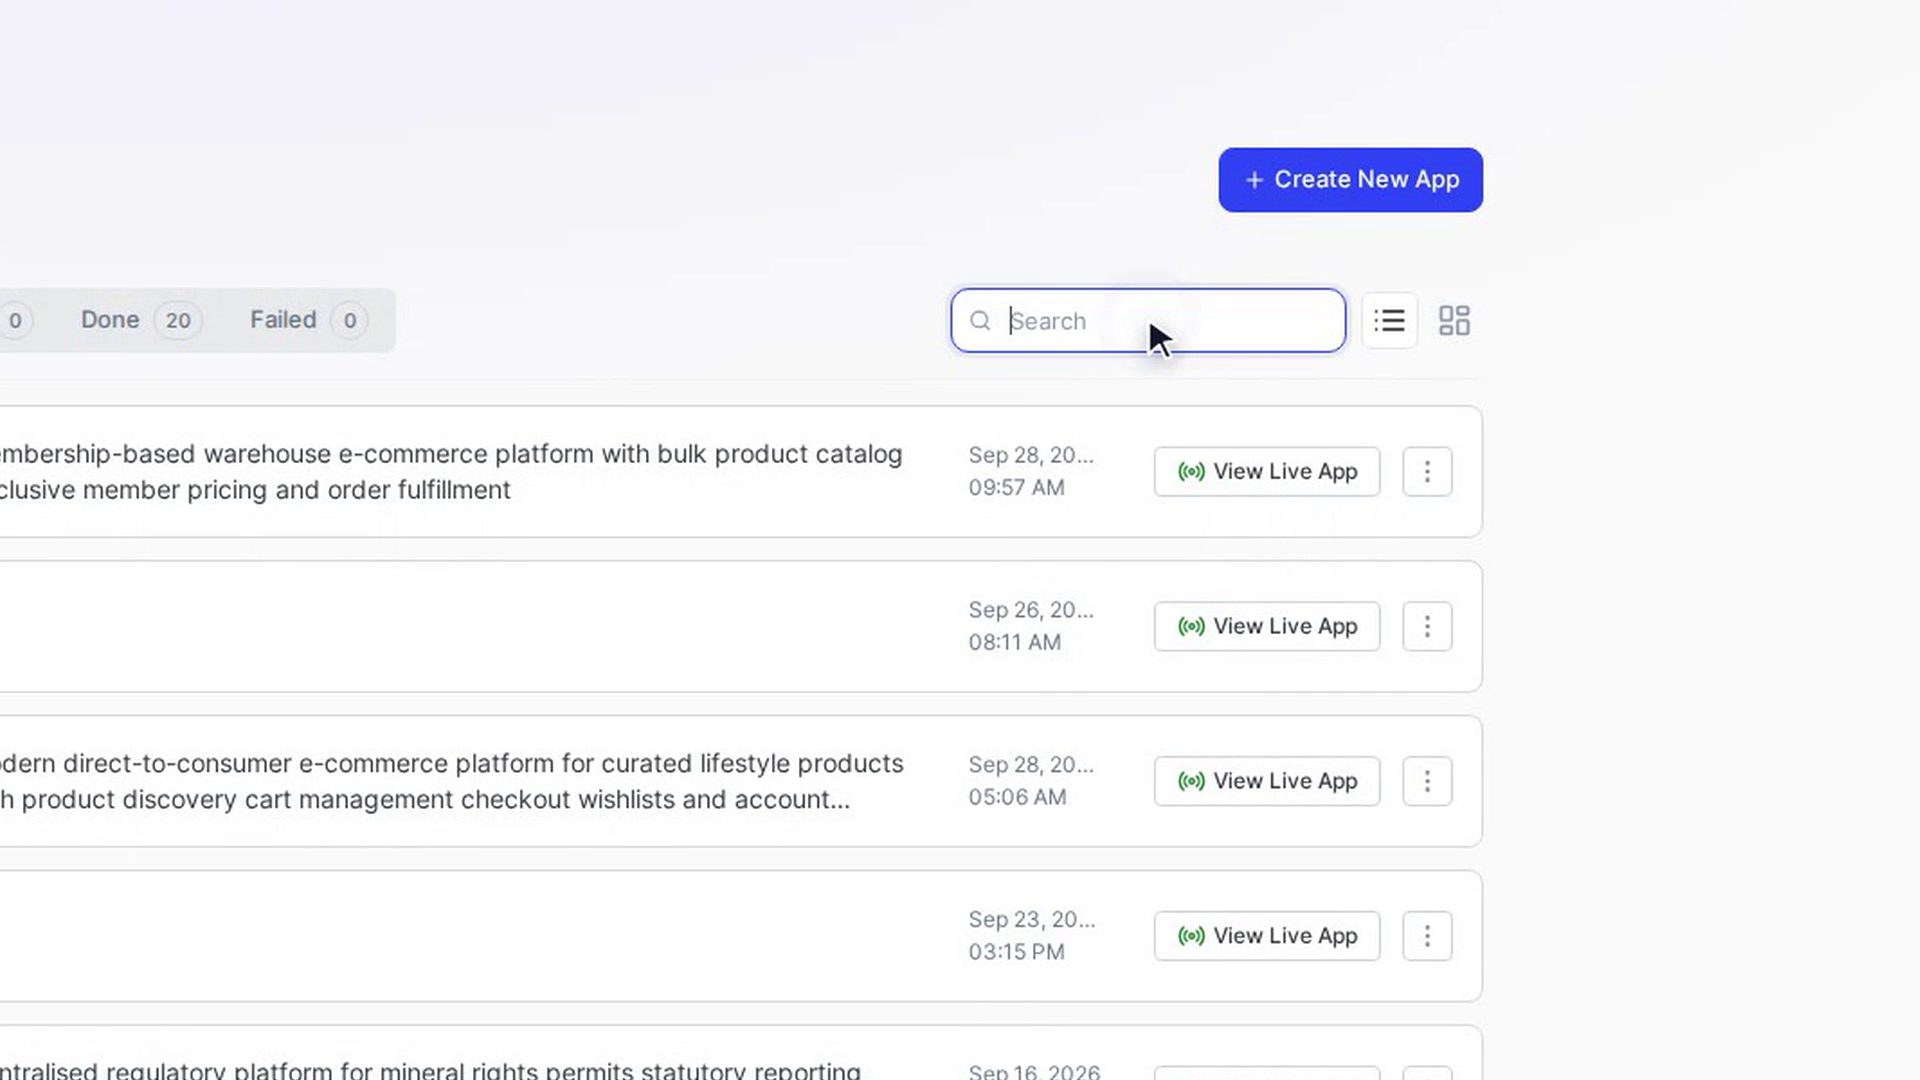The height and width of the screenshot is (1080, 1920).
Task: Open three-dot menu for lifestyle products app
Action: (1427, 781)
